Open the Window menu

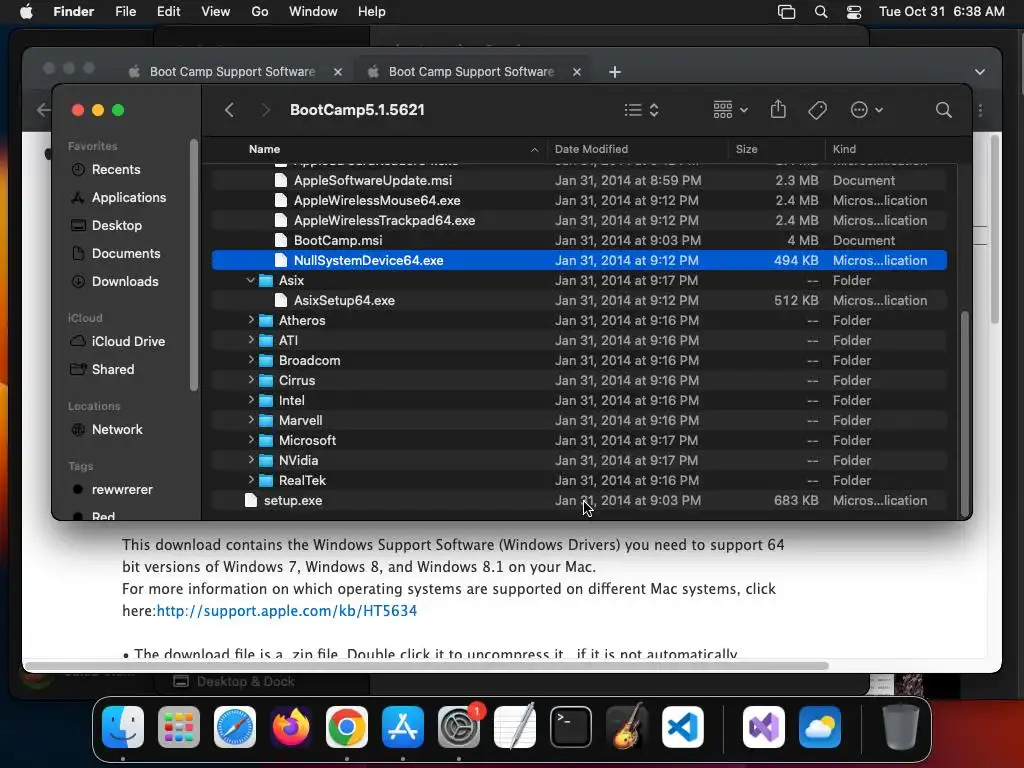coord(313,12)
